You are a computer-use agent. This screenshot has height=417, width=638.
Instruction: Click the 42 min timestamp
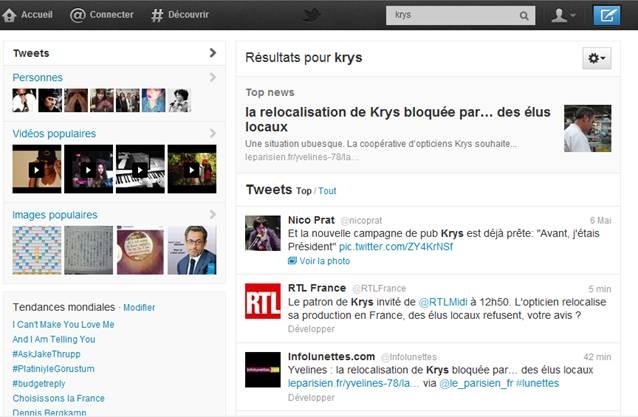click(x=597, y=357)
